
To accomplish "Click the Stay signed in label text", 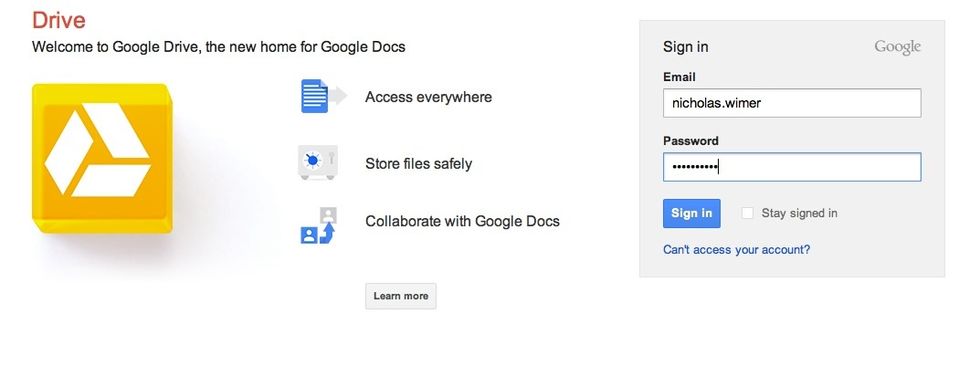I will 799,213.
